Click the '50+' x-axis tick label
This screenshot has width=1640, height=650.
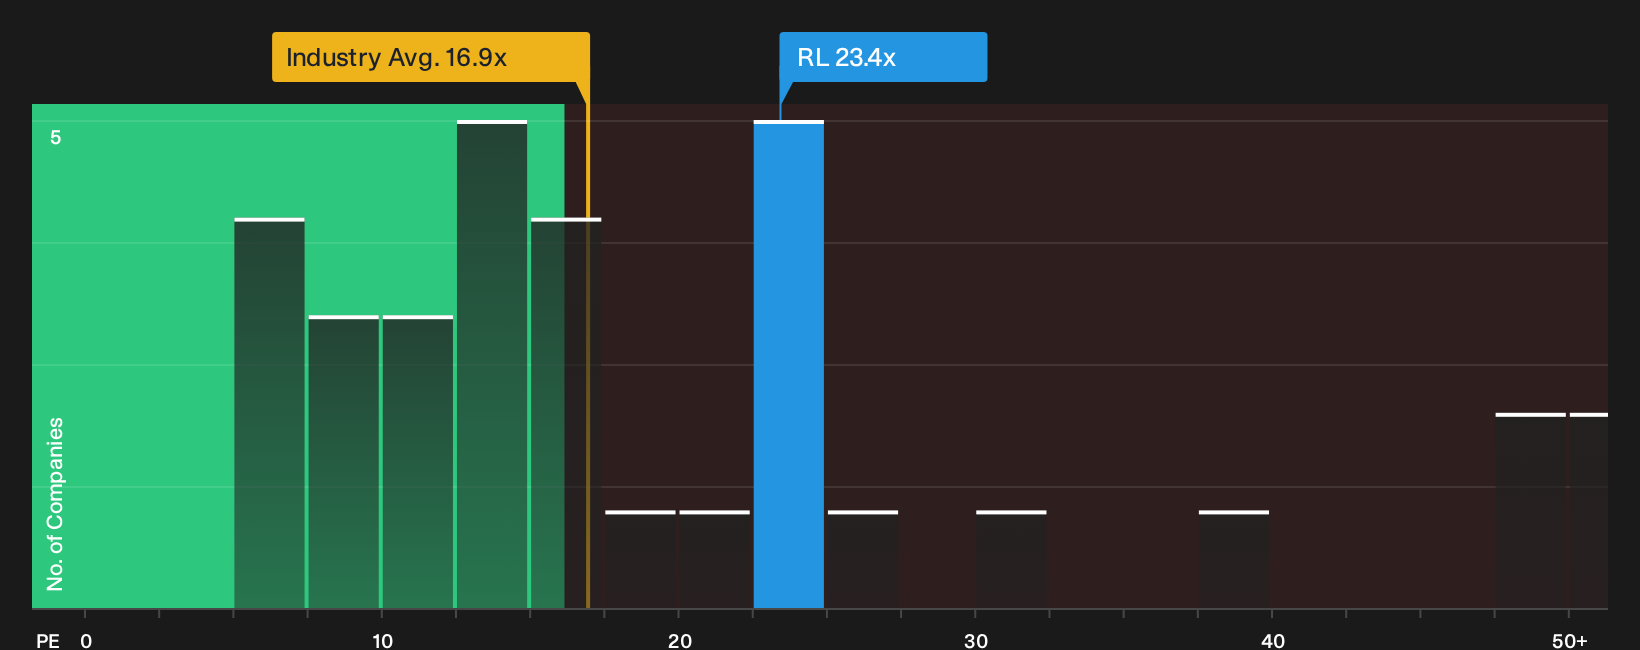click(x=1570, y=641)
